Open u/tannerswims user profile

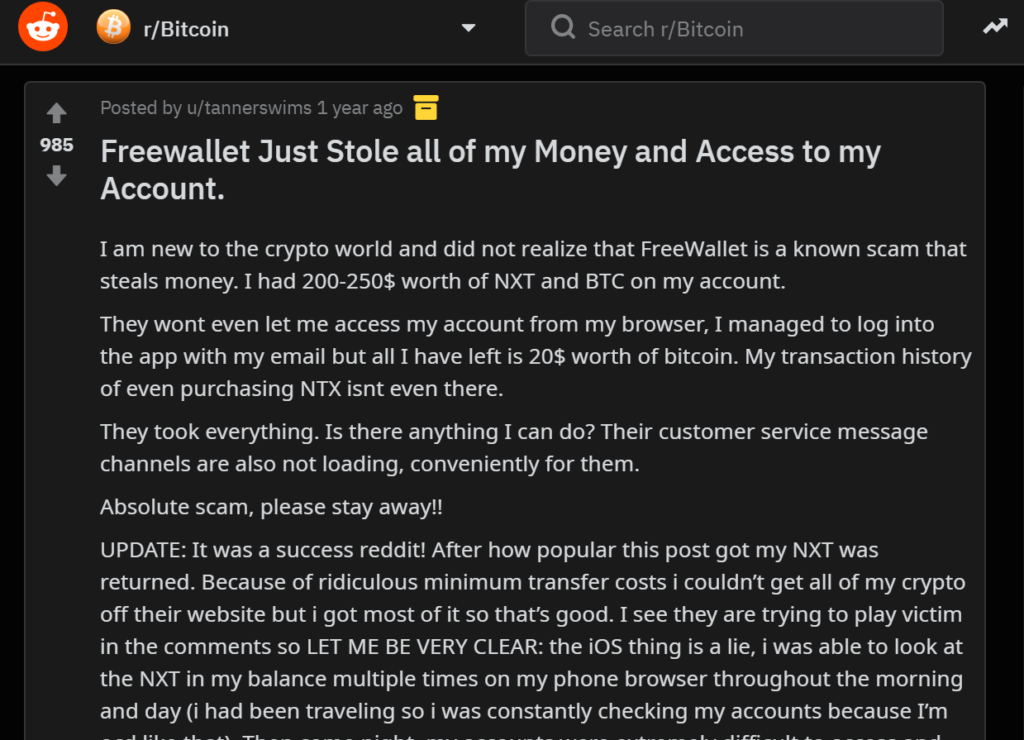tap(249, 108)
